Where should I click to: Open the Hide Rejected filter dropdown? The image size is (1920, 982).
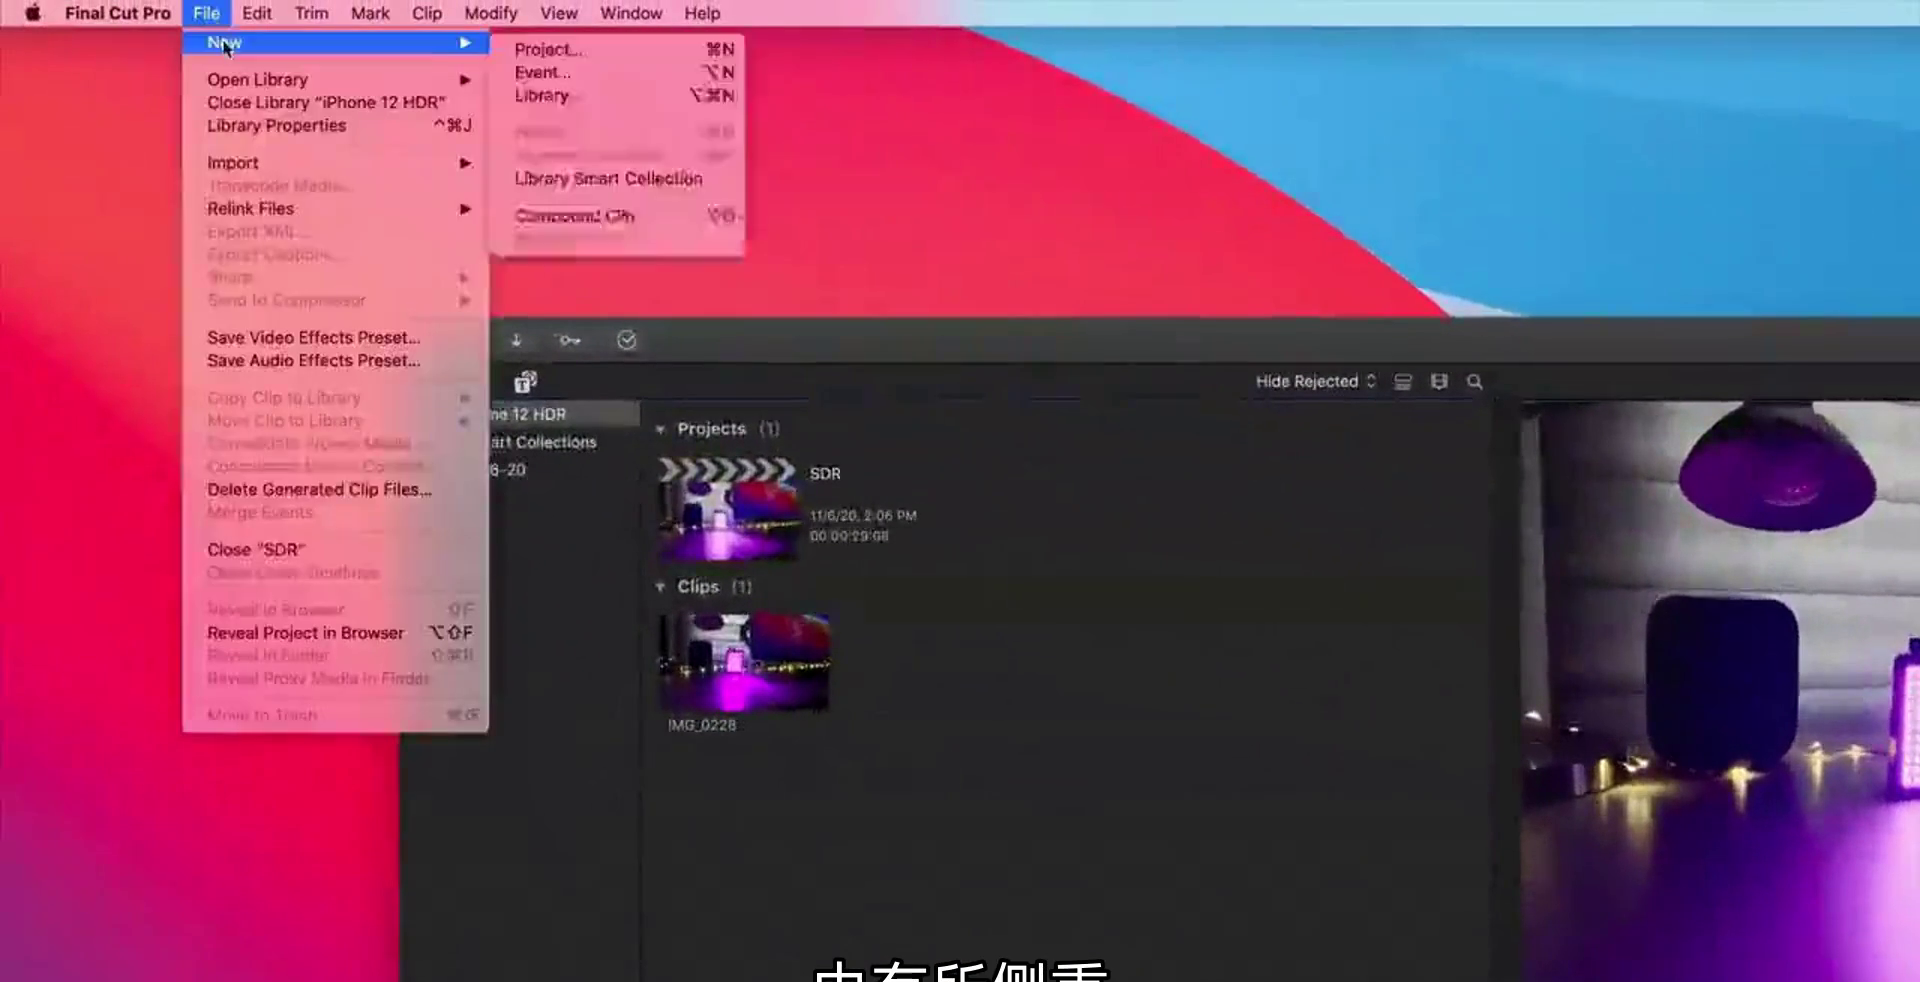tap(1316, 381)
